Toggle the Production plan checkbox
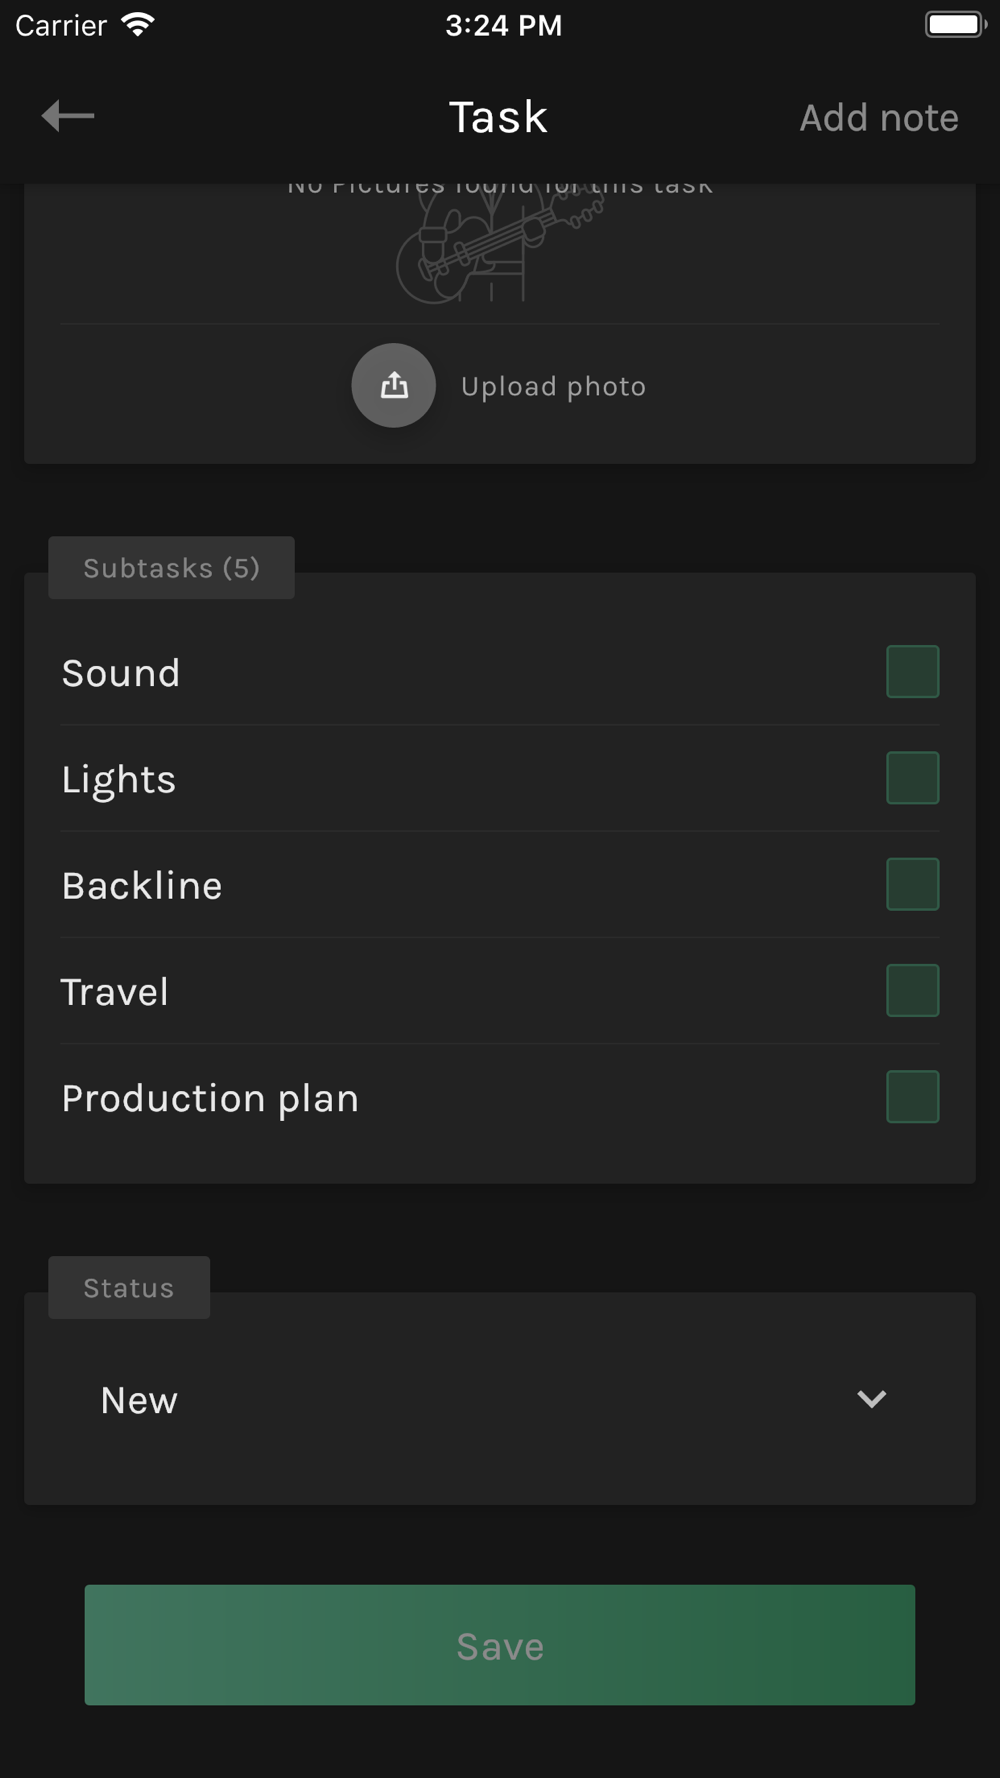The width and height of the screenshot is (1000, 1778). point(912,1097)
